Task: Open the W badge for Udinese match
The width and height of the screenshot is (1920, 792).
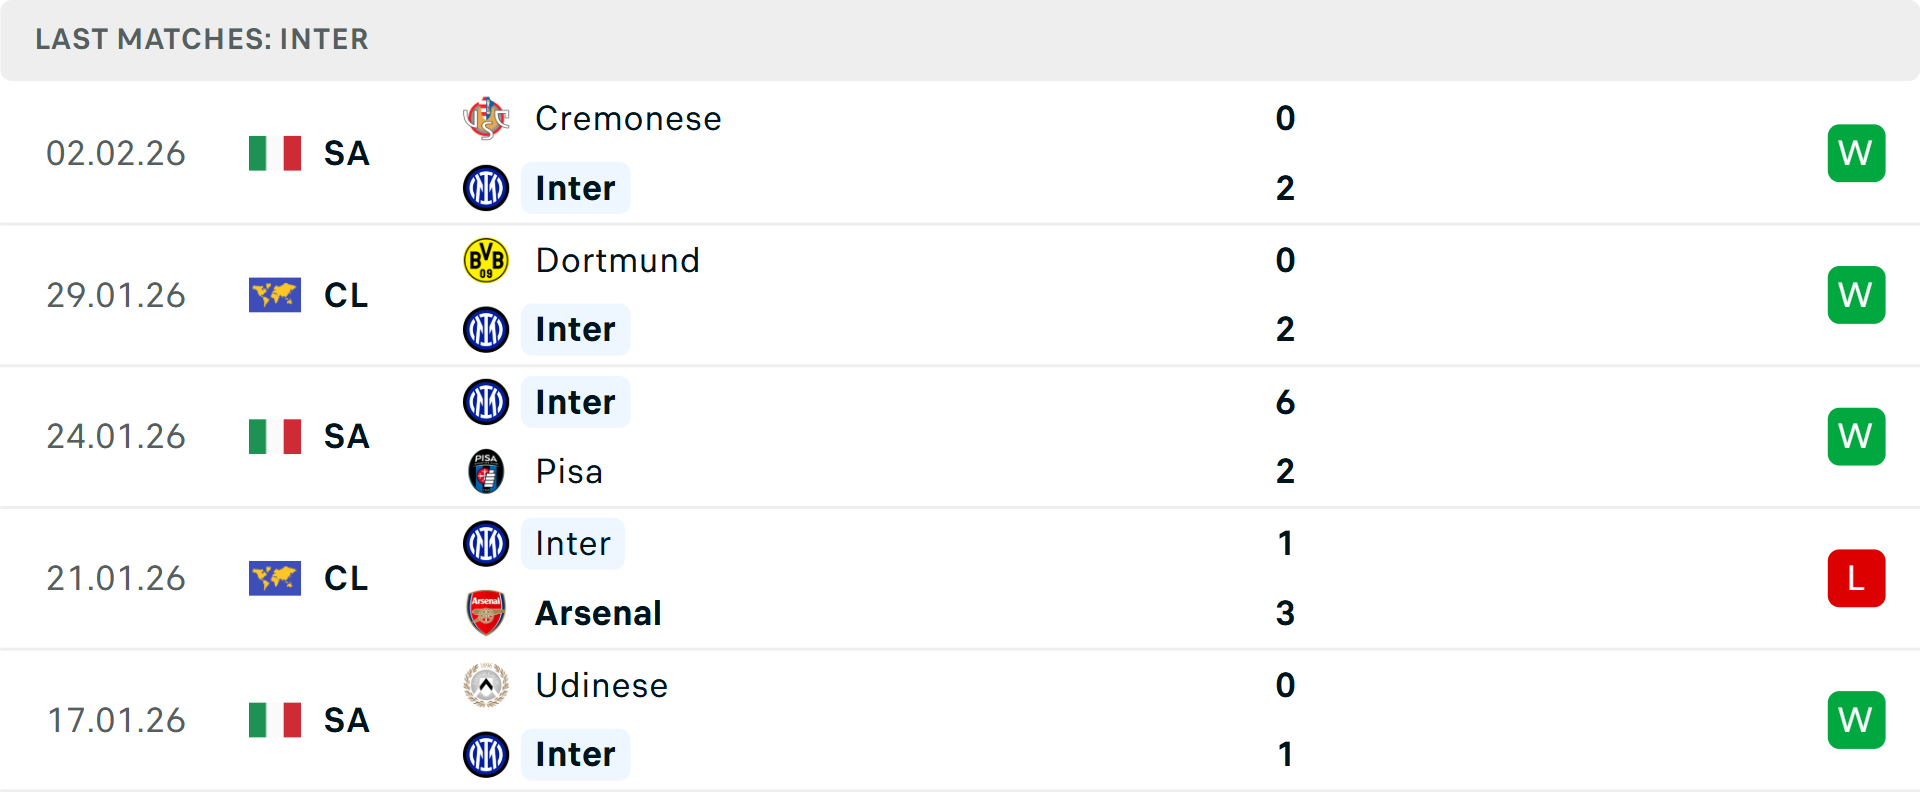Action: pos(1856,720)
